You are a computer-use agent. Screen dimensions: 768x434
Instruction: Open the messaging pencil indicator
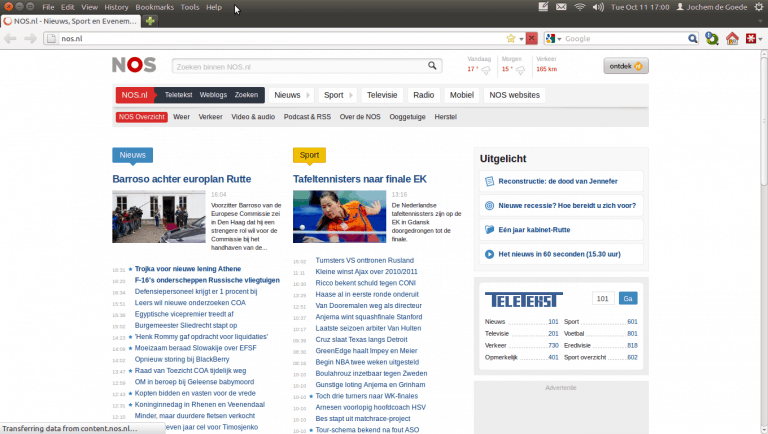click(543, 7)
